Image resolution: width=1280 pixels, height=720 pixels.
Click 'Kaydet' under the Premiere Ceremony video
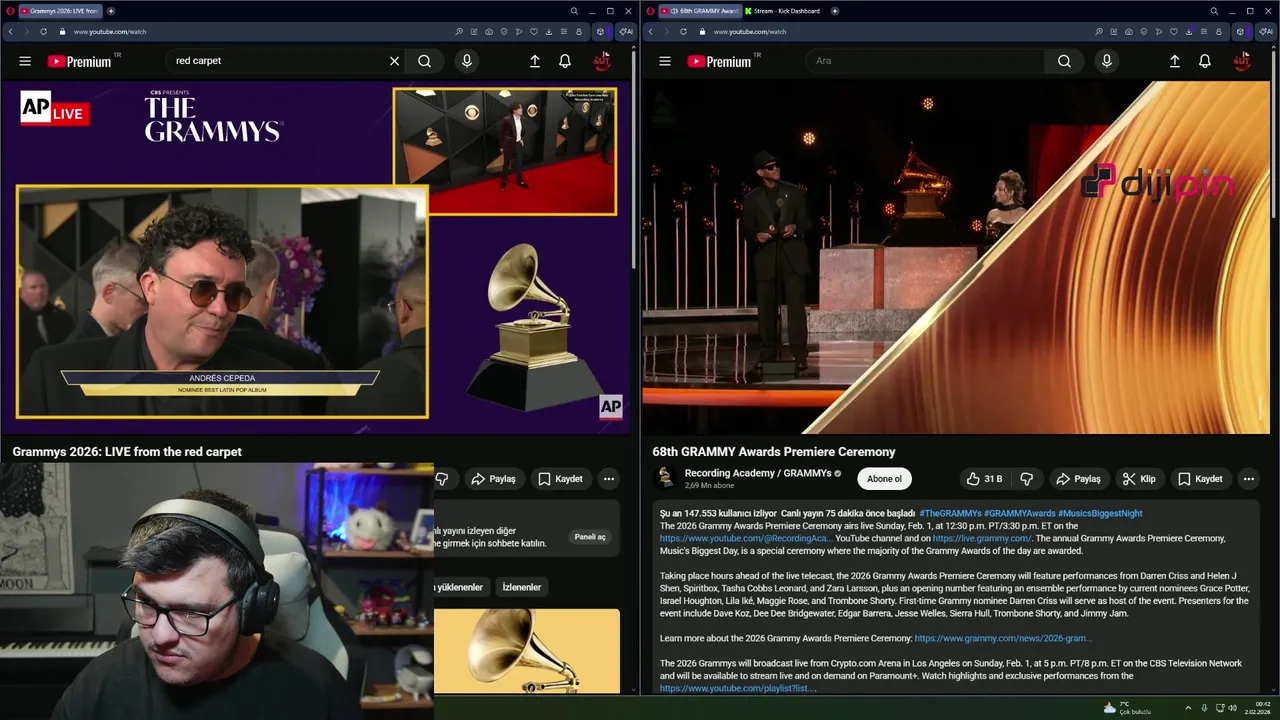pyautogui.click(x=1200, y=479)
